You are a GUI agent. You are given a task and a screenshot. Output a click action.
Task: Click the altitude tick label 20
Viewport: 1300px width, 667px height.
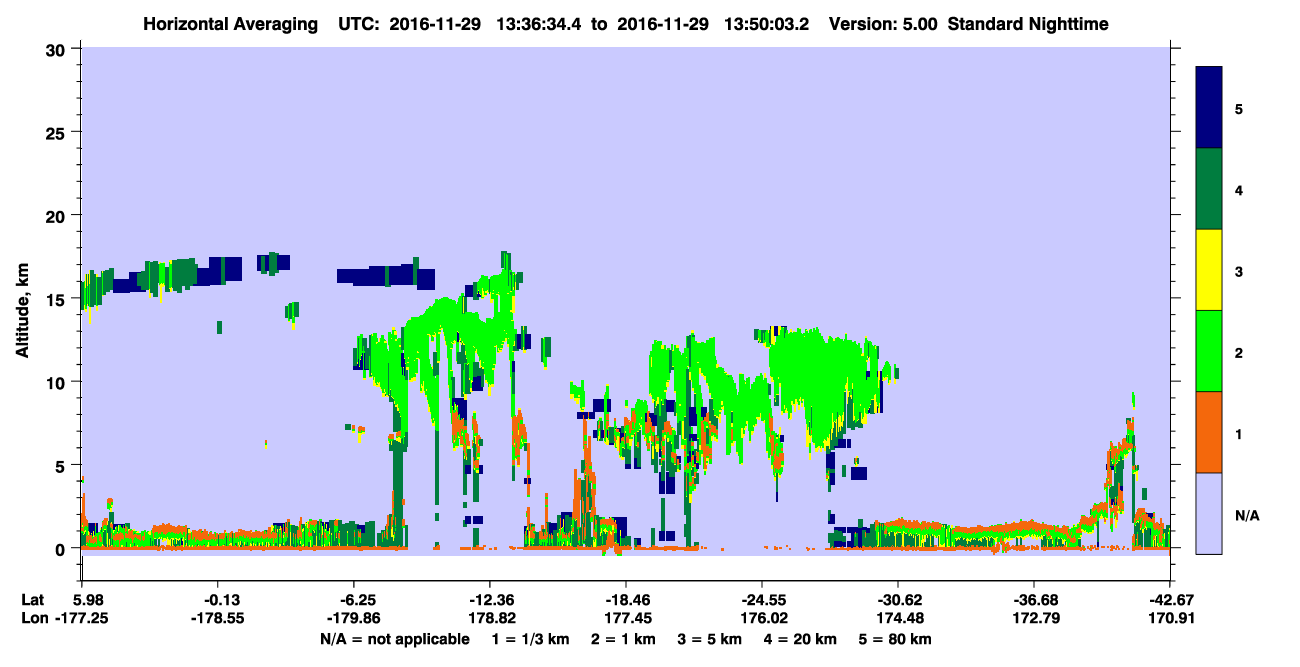point(58,215)
